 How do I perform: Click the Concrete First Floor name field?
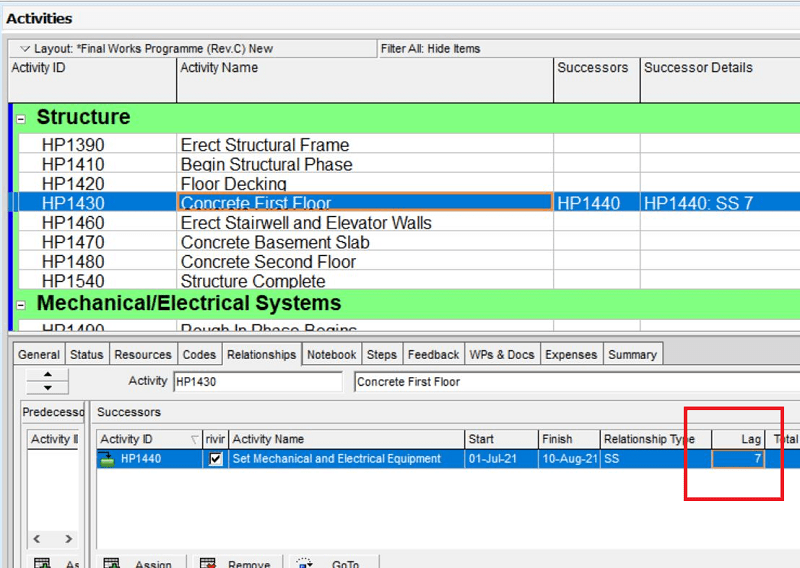(577, 382)
